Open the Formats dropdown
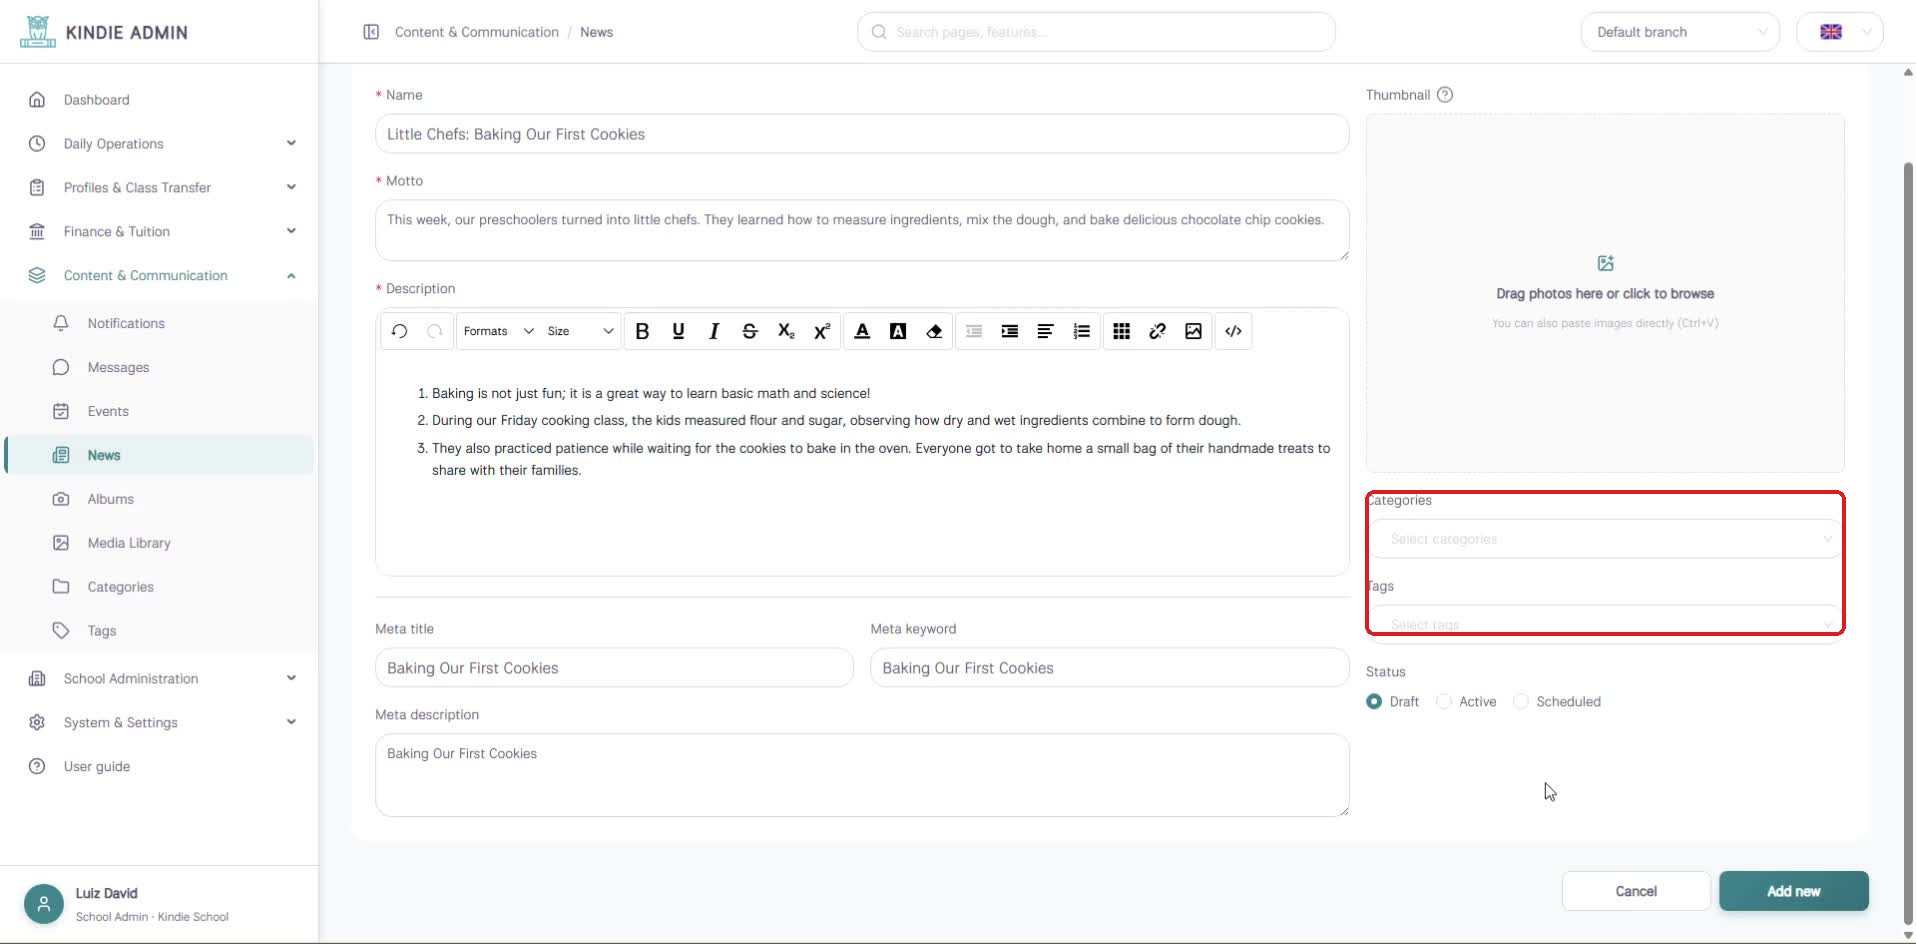Viewport: 1916px width, 944px height. [x=498, y=331]
